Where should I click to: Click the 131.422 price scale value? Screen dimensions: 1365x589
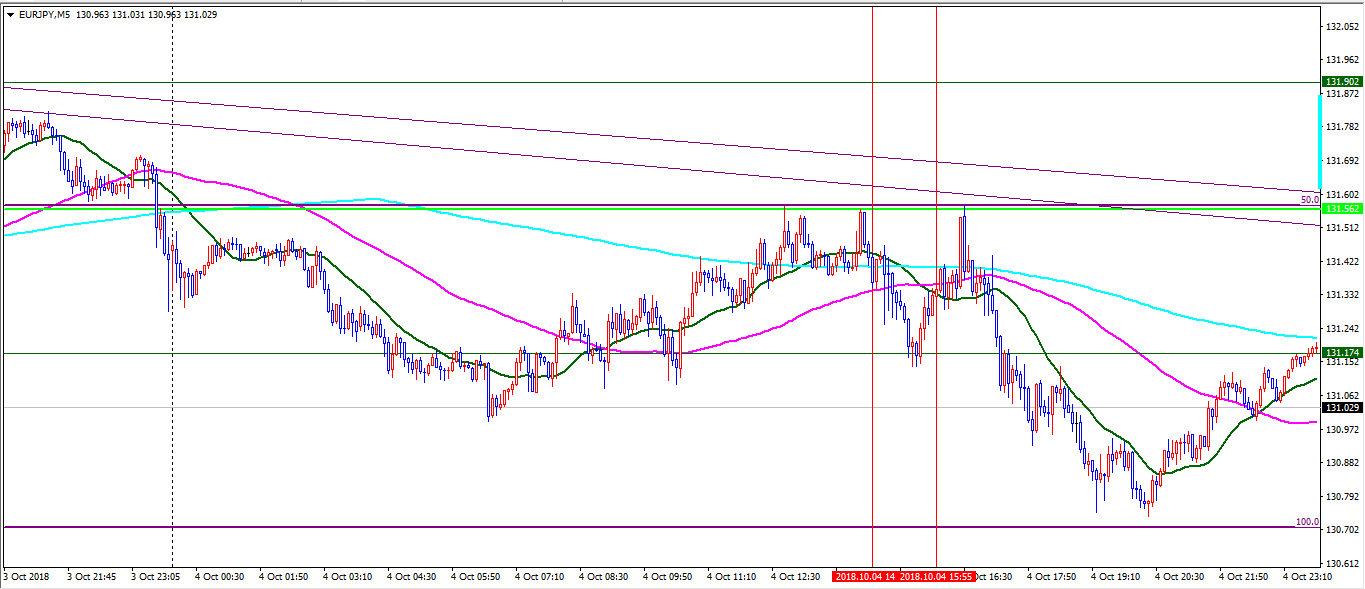coord(1342,262)
